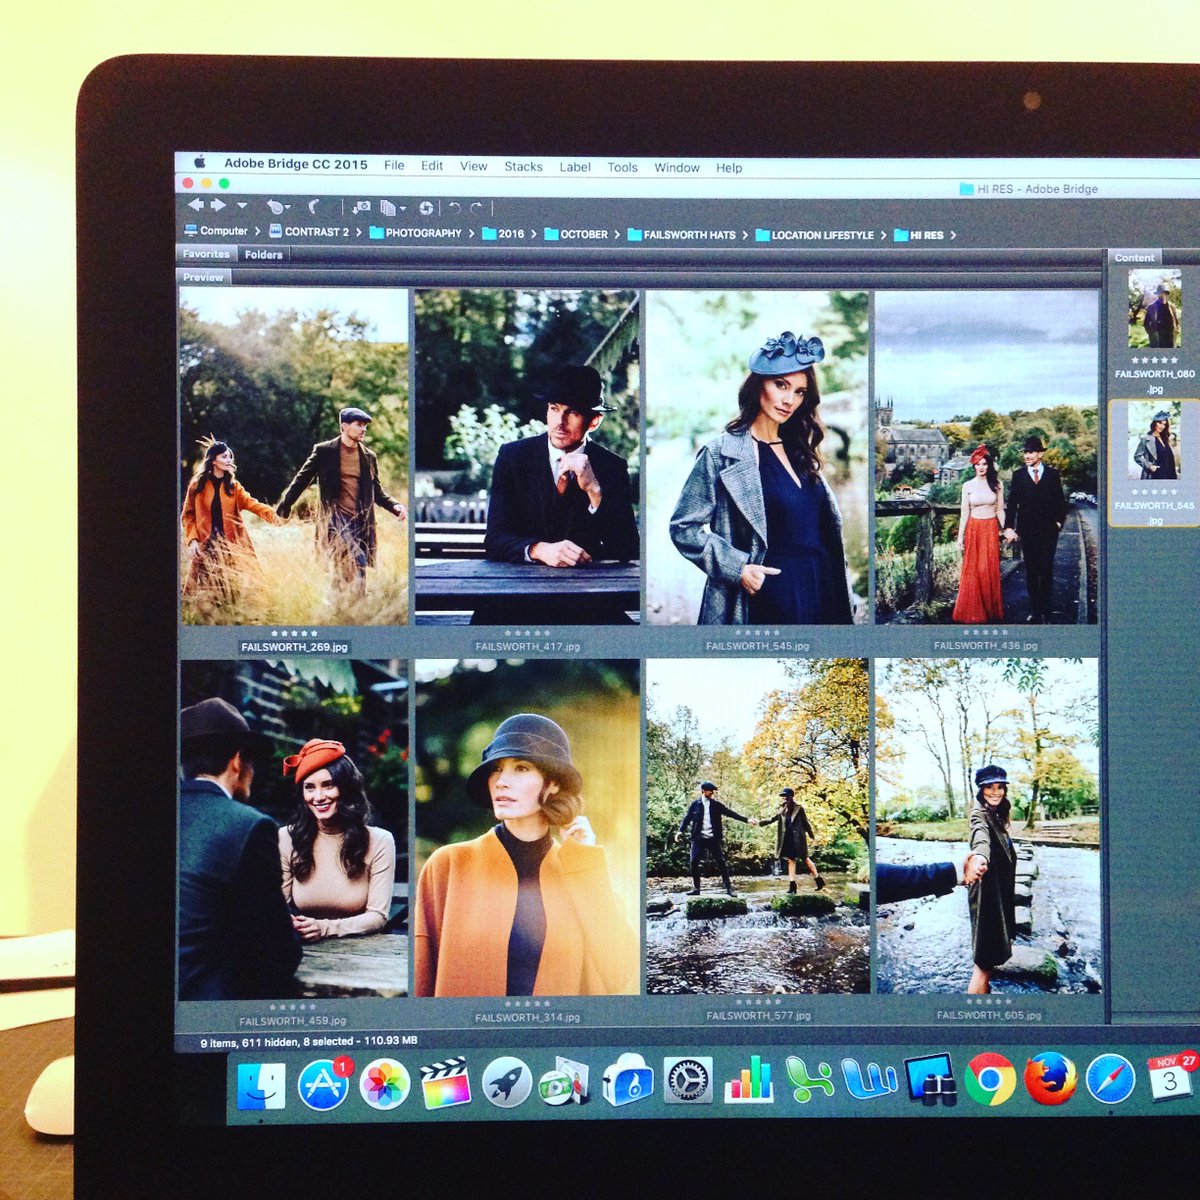
Task: Open Launchpad rocket icon in the Dock
Action: [x=506, y=1082]
